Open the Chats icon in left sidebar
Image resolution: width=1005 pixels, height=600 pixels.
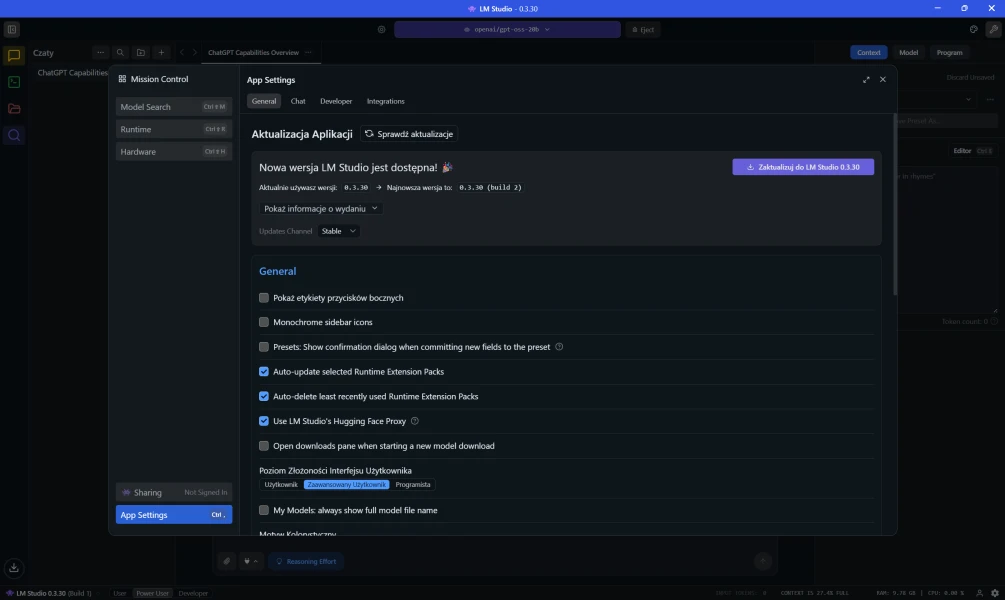[14, 56]
